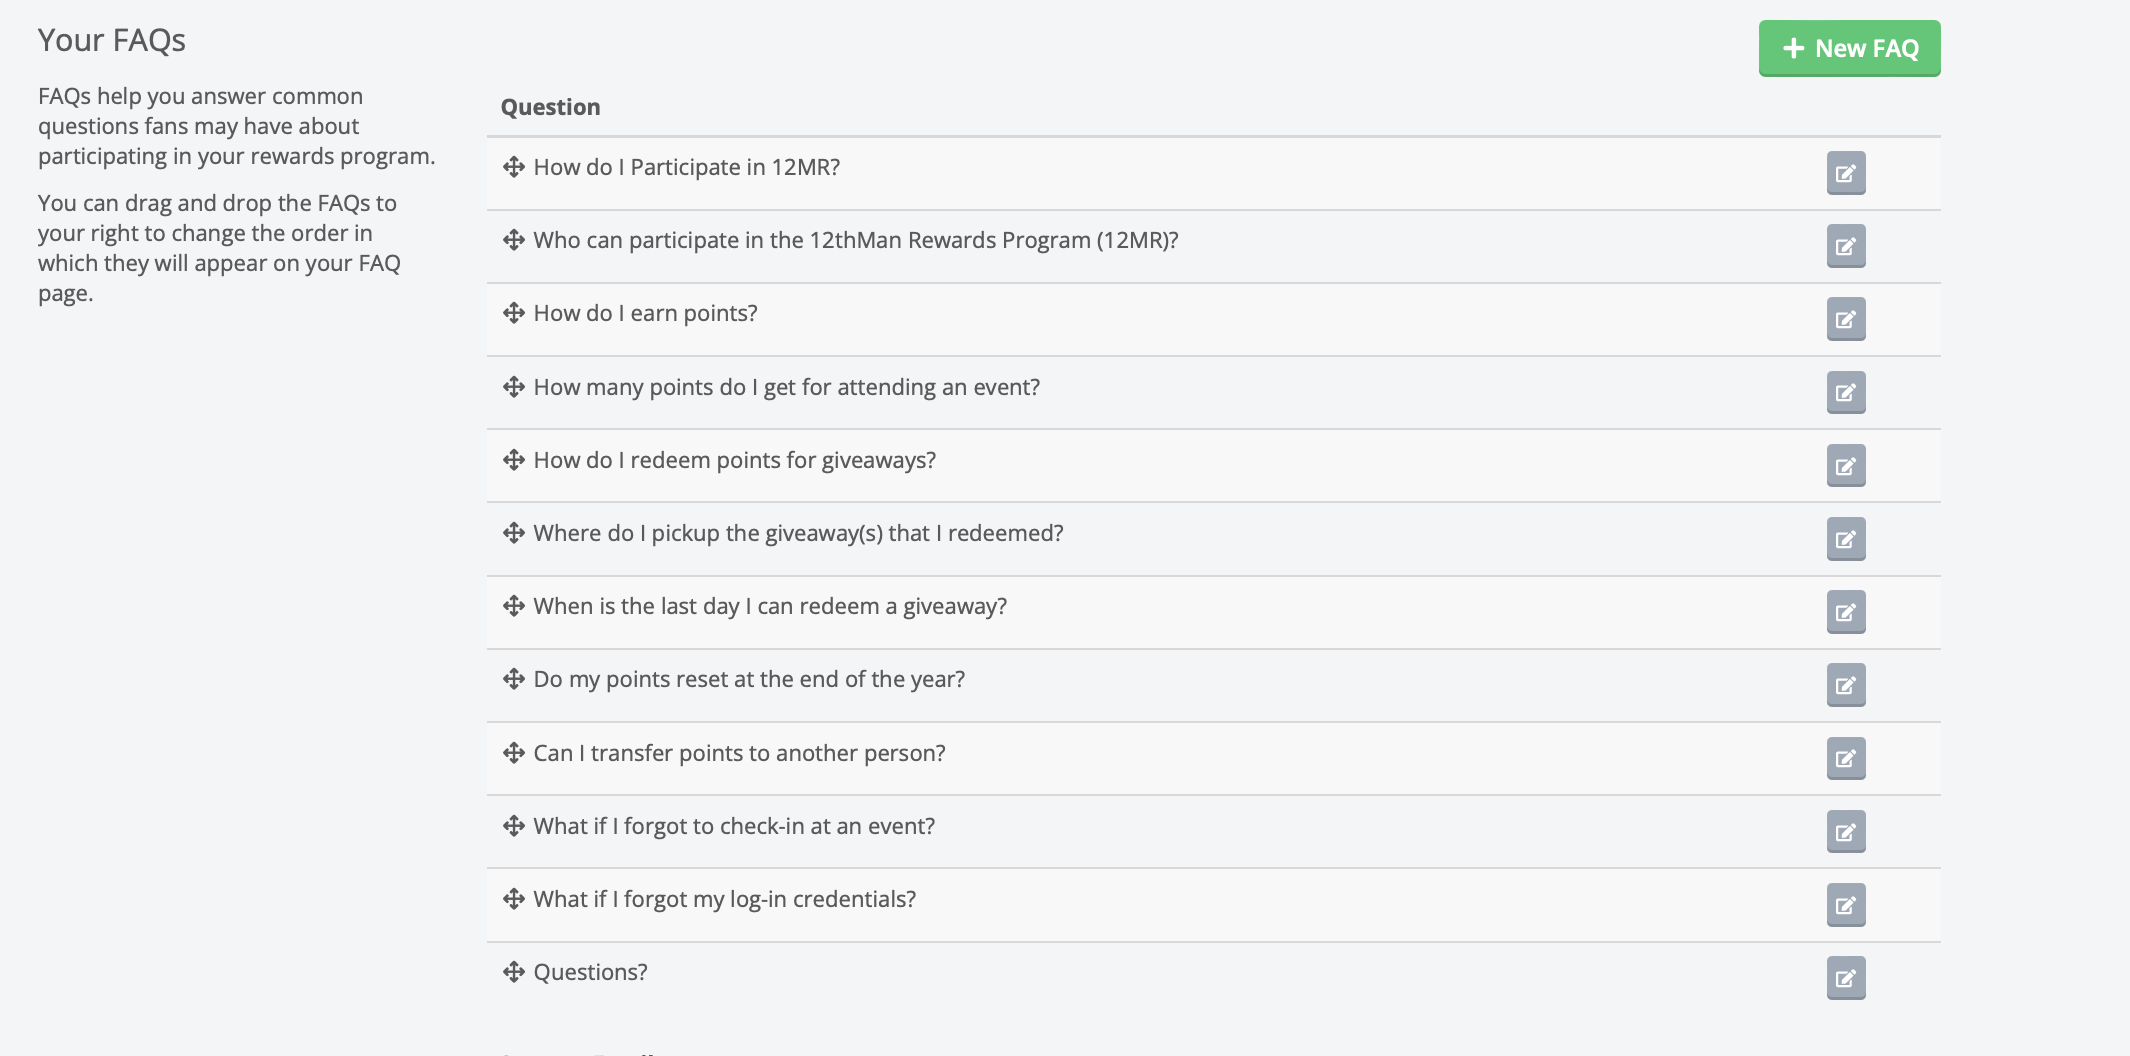Edit the 'Can I transfer points' FAQ
The image size is (2130, 1056).
pyautogui.click(x=1845, y=758)
